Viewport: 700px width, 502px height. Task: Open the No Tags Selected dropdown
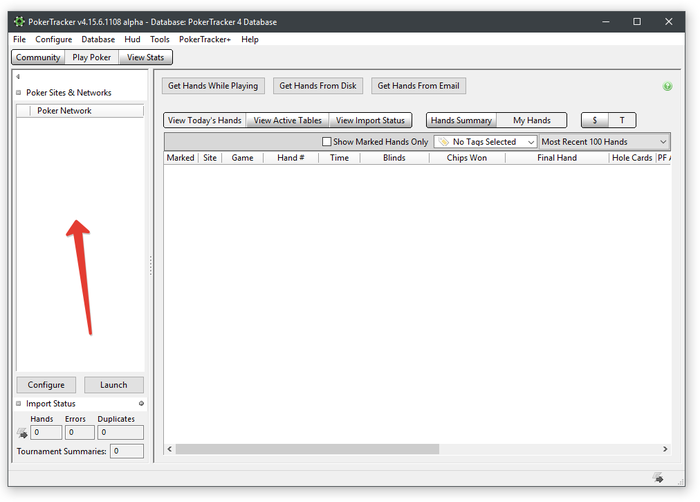[x=485, y=142]
